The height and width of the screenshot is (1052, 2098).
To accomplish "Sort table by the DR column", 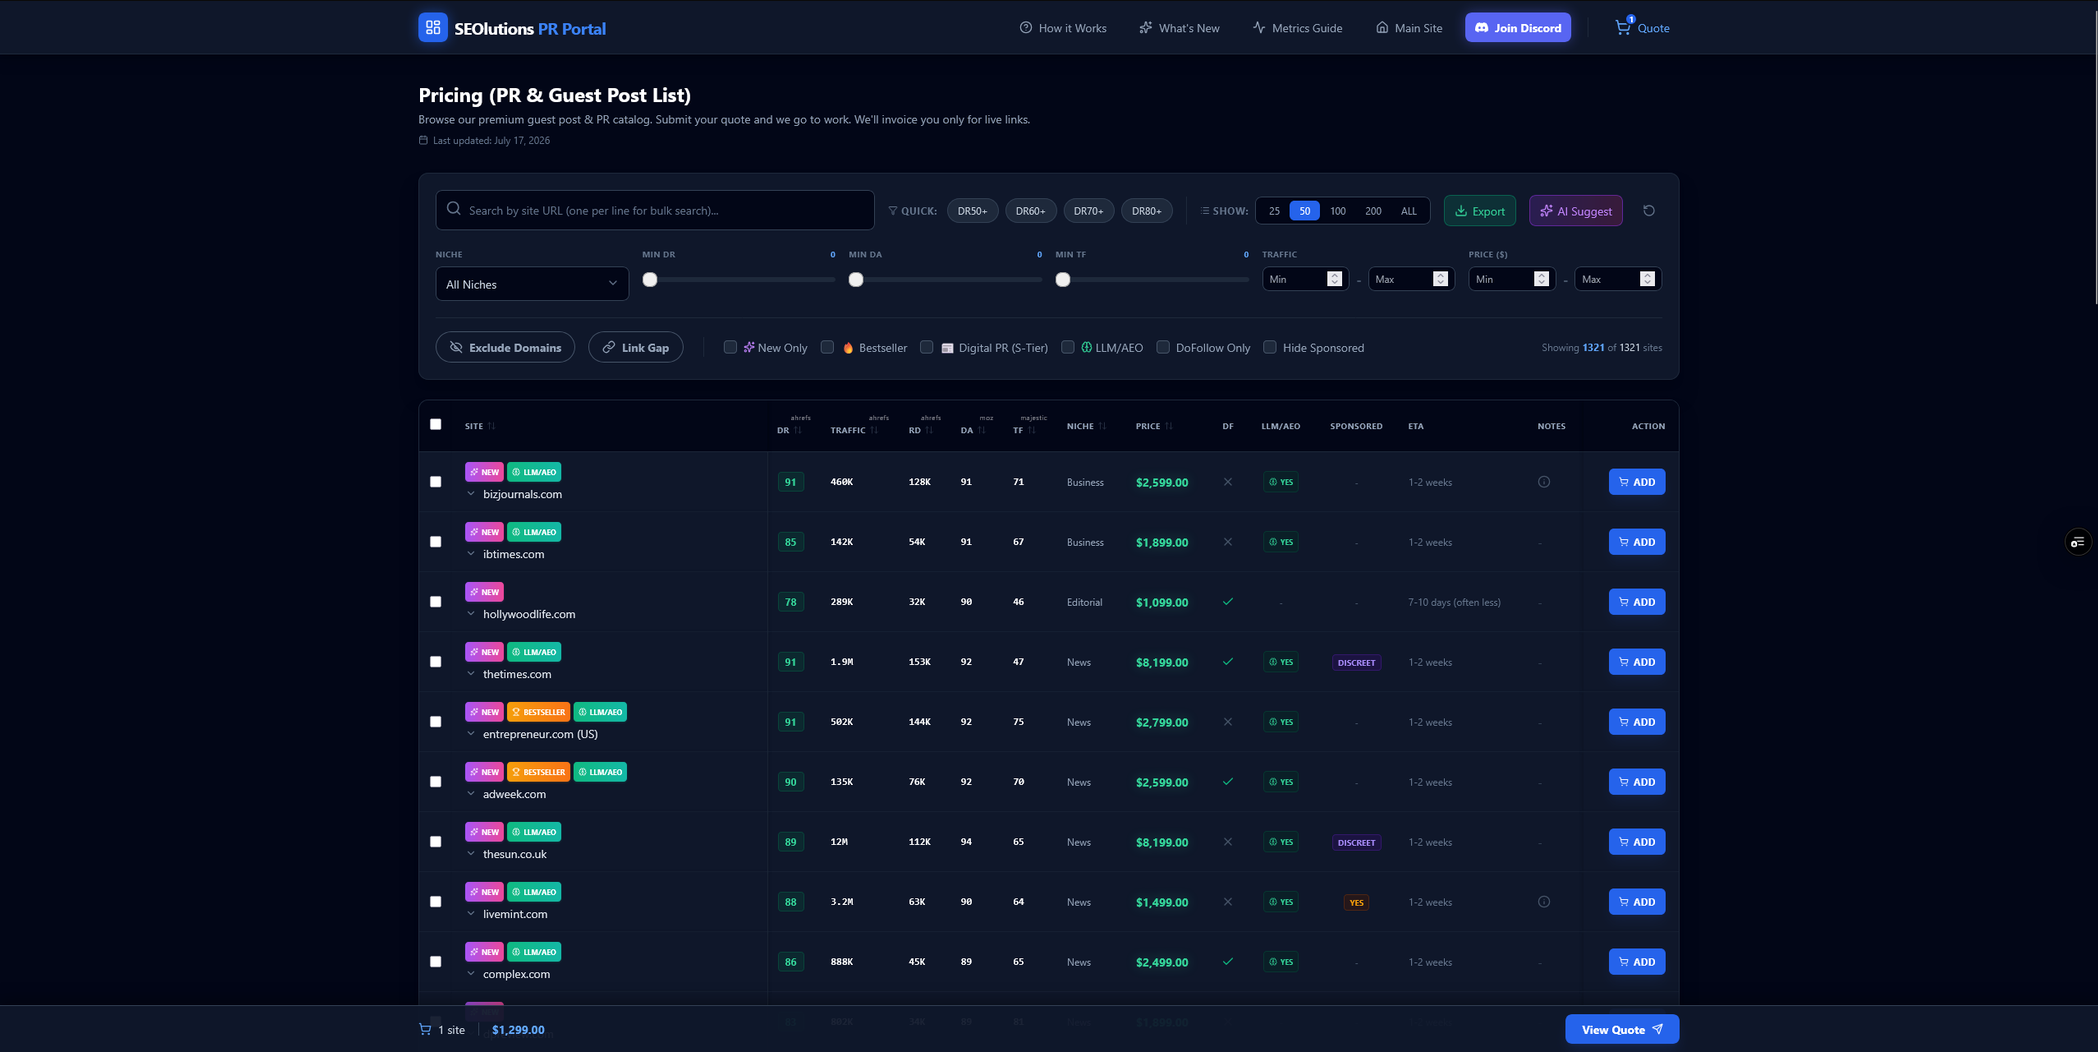I will pyautogui.click(x=789, y=430).
